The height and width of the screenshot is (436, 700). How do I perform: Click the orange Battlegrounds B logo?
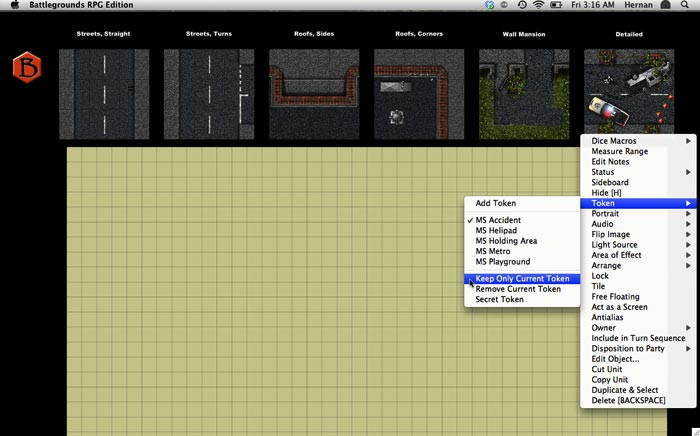[27, 67]
